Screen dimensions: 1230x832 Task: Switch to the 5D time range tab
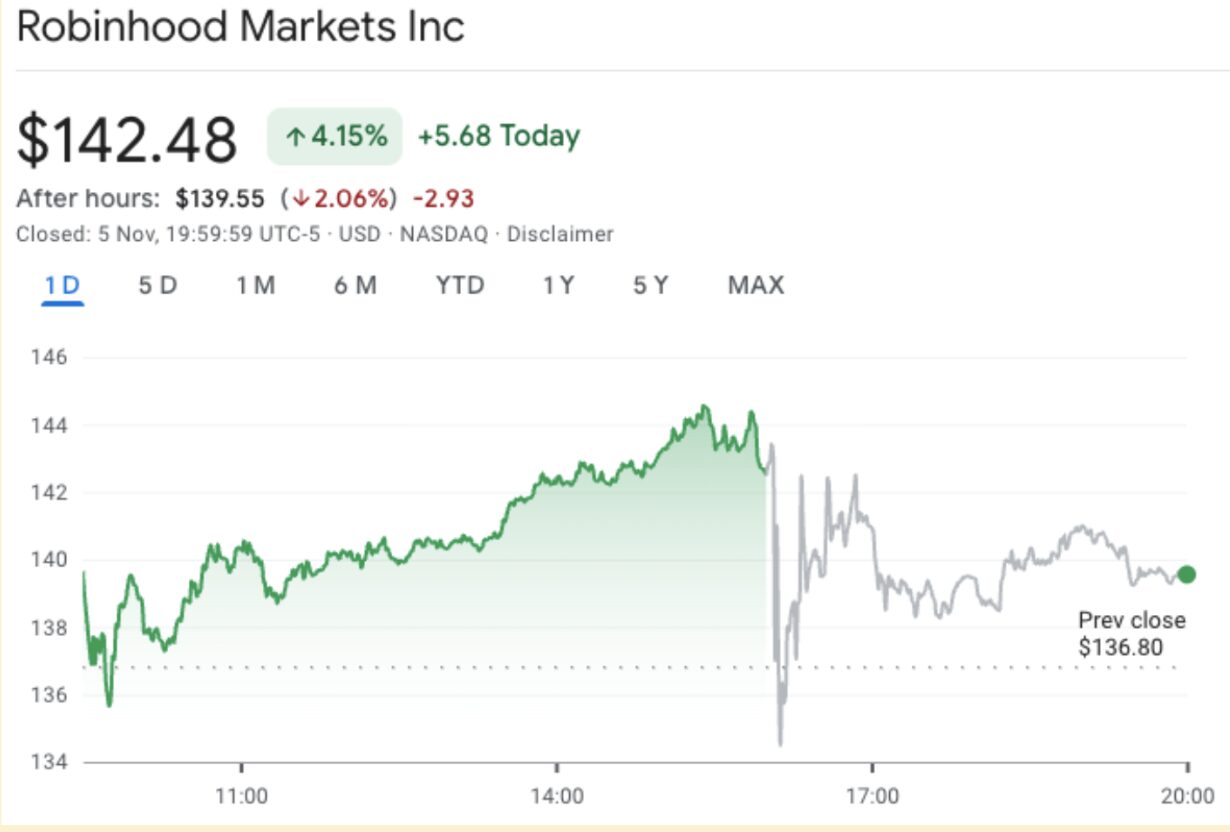pyautogui.click(x=155, y=285)
